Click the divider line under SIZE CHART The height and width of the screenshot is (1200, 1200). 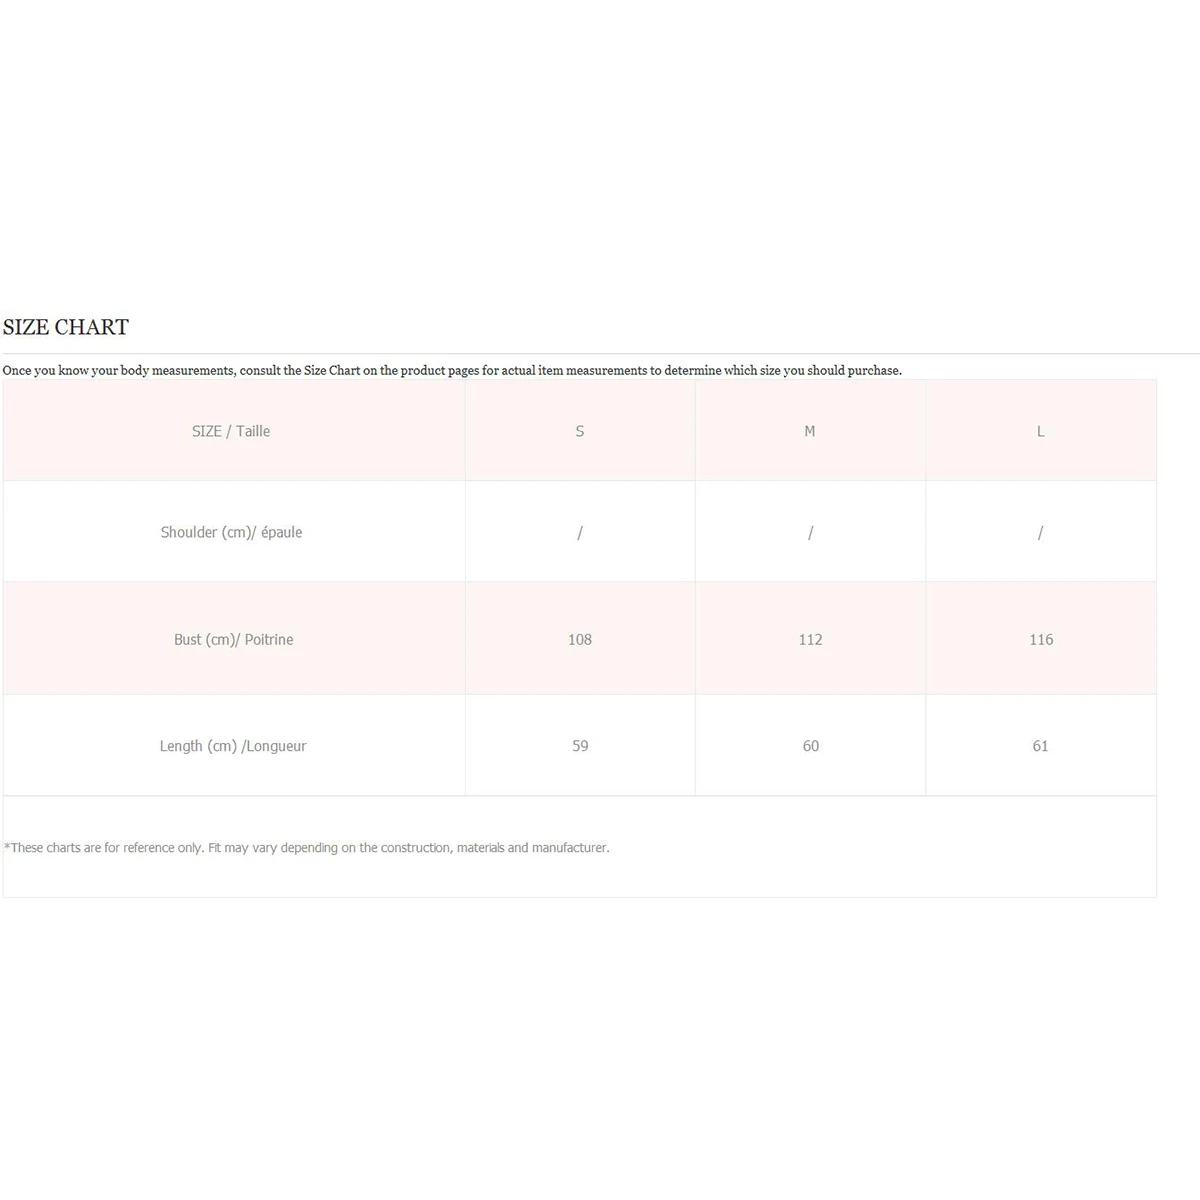coord(600,353)
